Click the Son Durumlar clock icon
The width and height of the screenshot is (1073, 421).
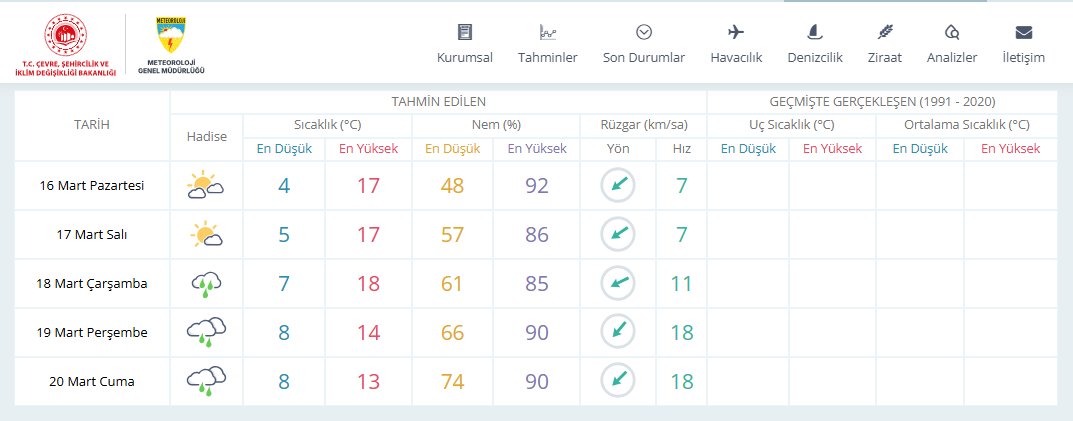tap(644, 31)
